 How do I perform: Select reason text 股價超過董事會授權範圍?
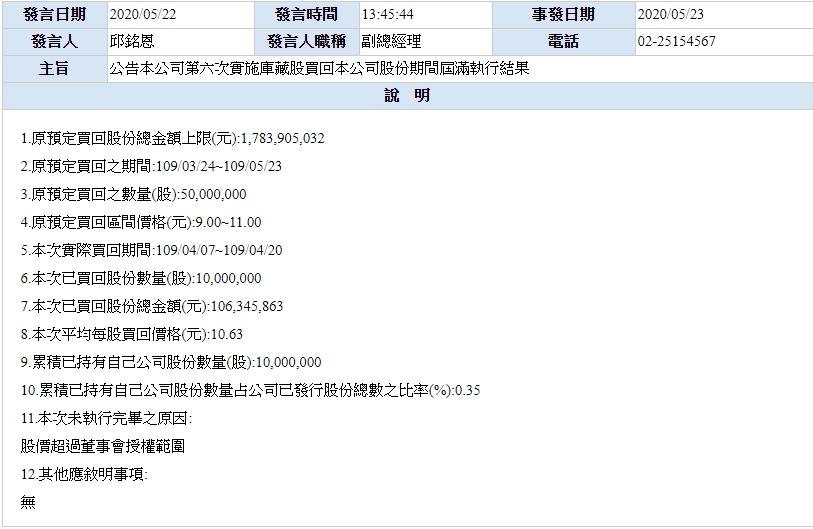(x=103, y=447)
